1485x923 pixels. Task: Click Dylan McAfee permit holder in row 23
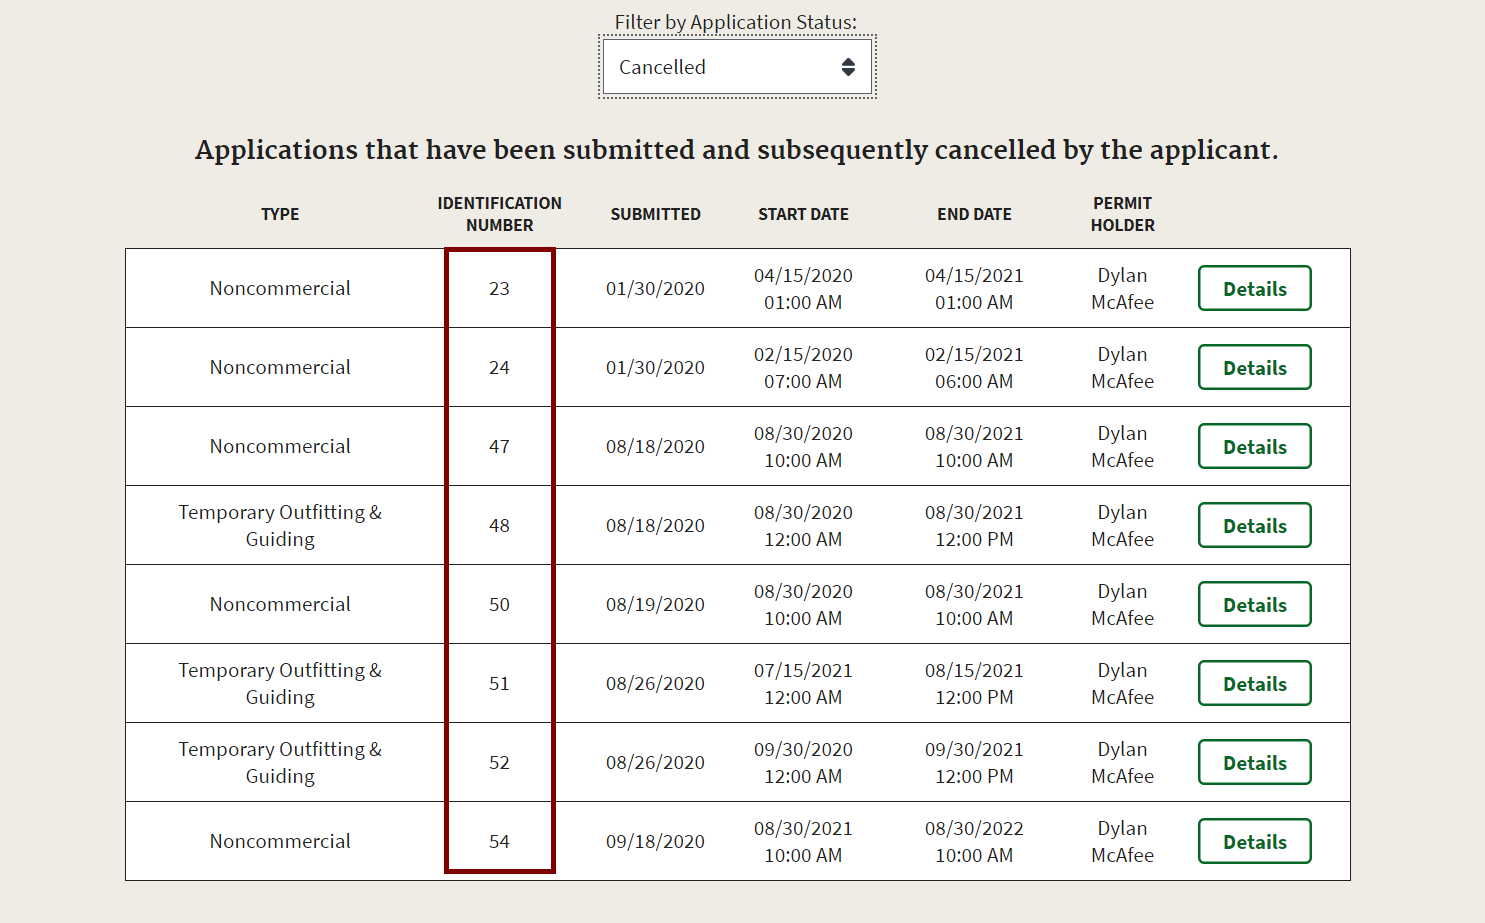point(1122,288)
